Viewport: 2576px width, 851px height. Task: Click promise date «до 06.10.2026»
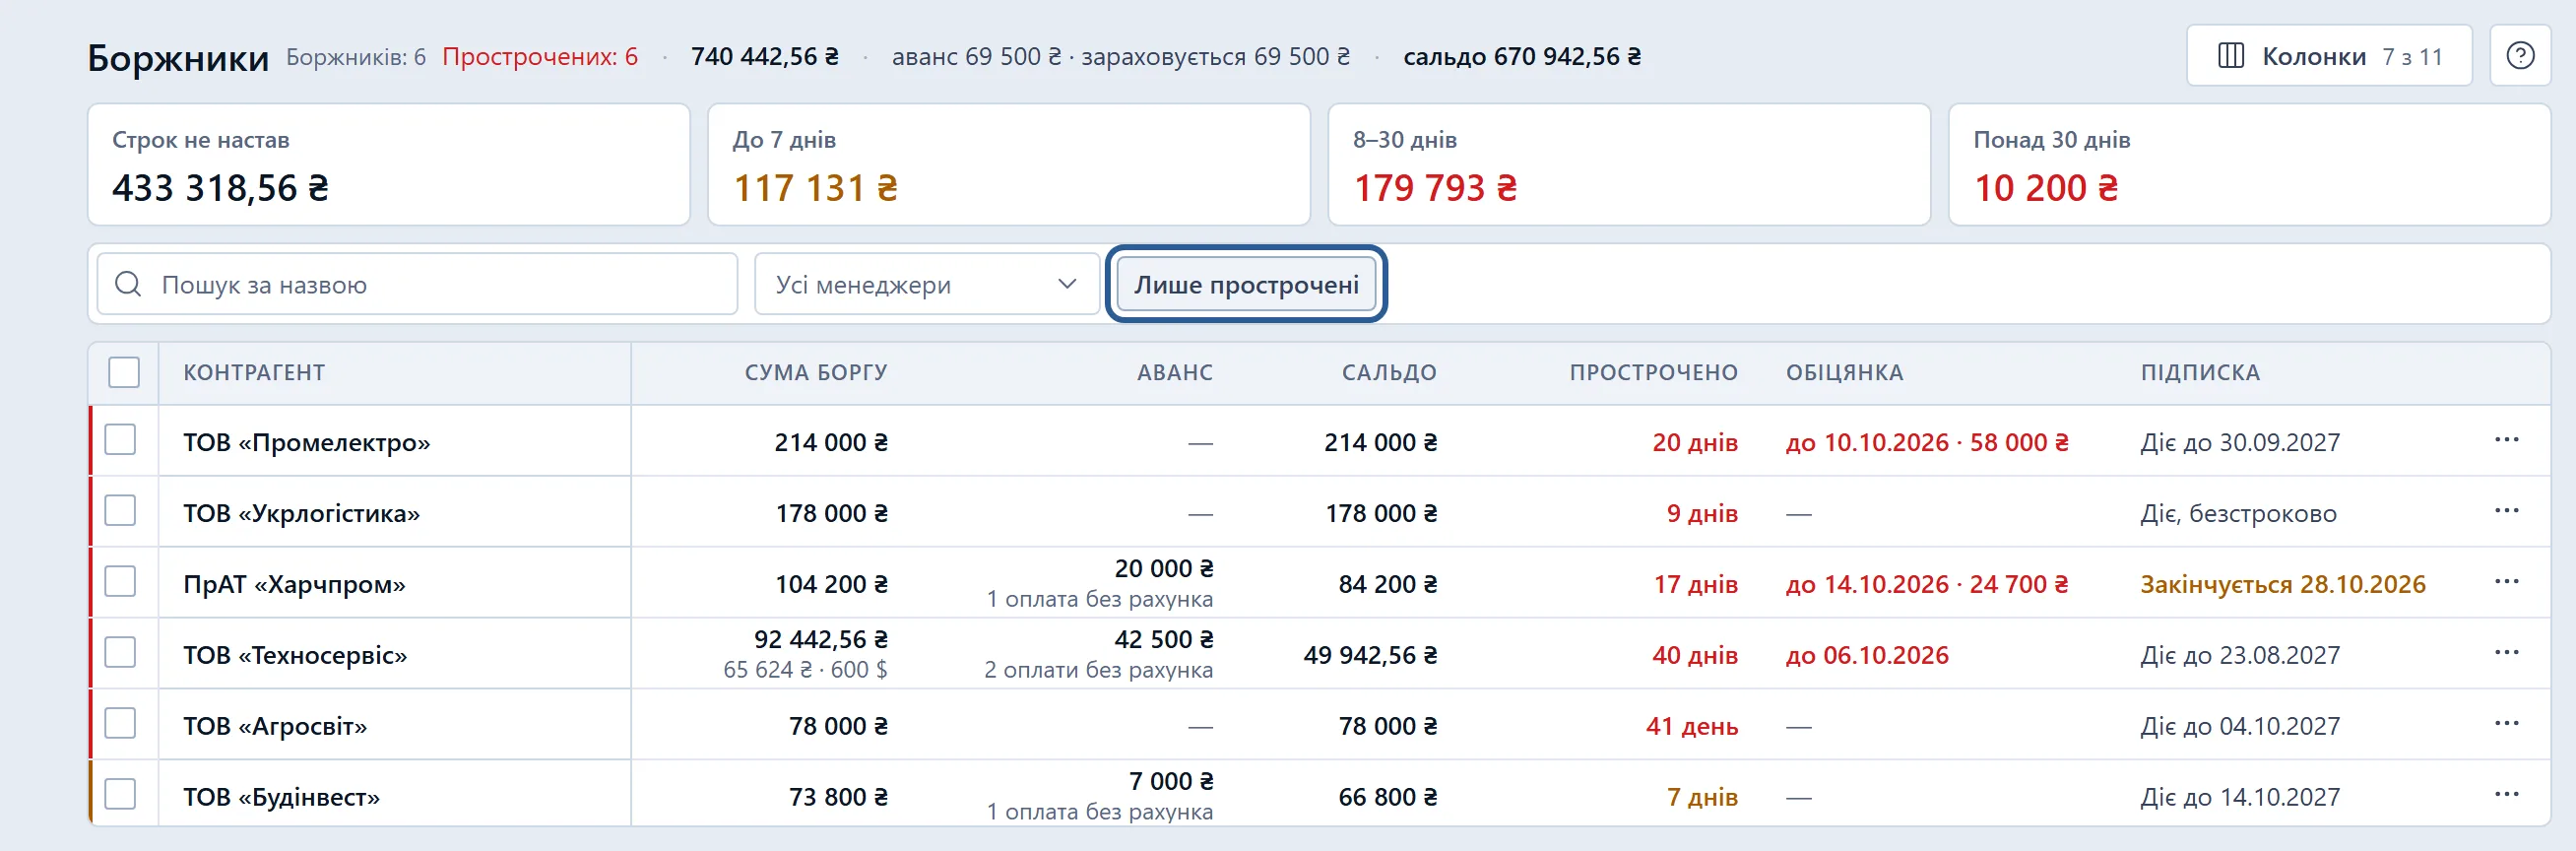pyautogui.click(x=1867, y=655)
